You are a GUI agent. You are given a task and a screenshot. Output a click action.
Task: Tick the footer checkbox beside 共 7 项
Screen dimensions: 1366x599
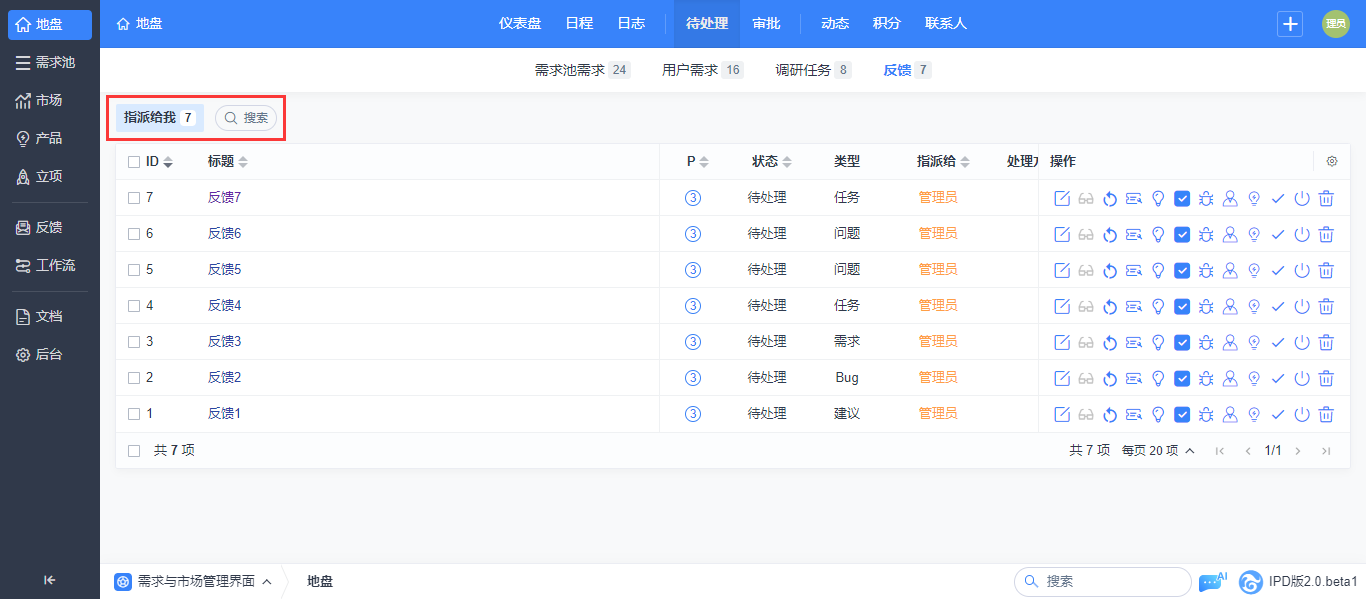click(134, 451)
